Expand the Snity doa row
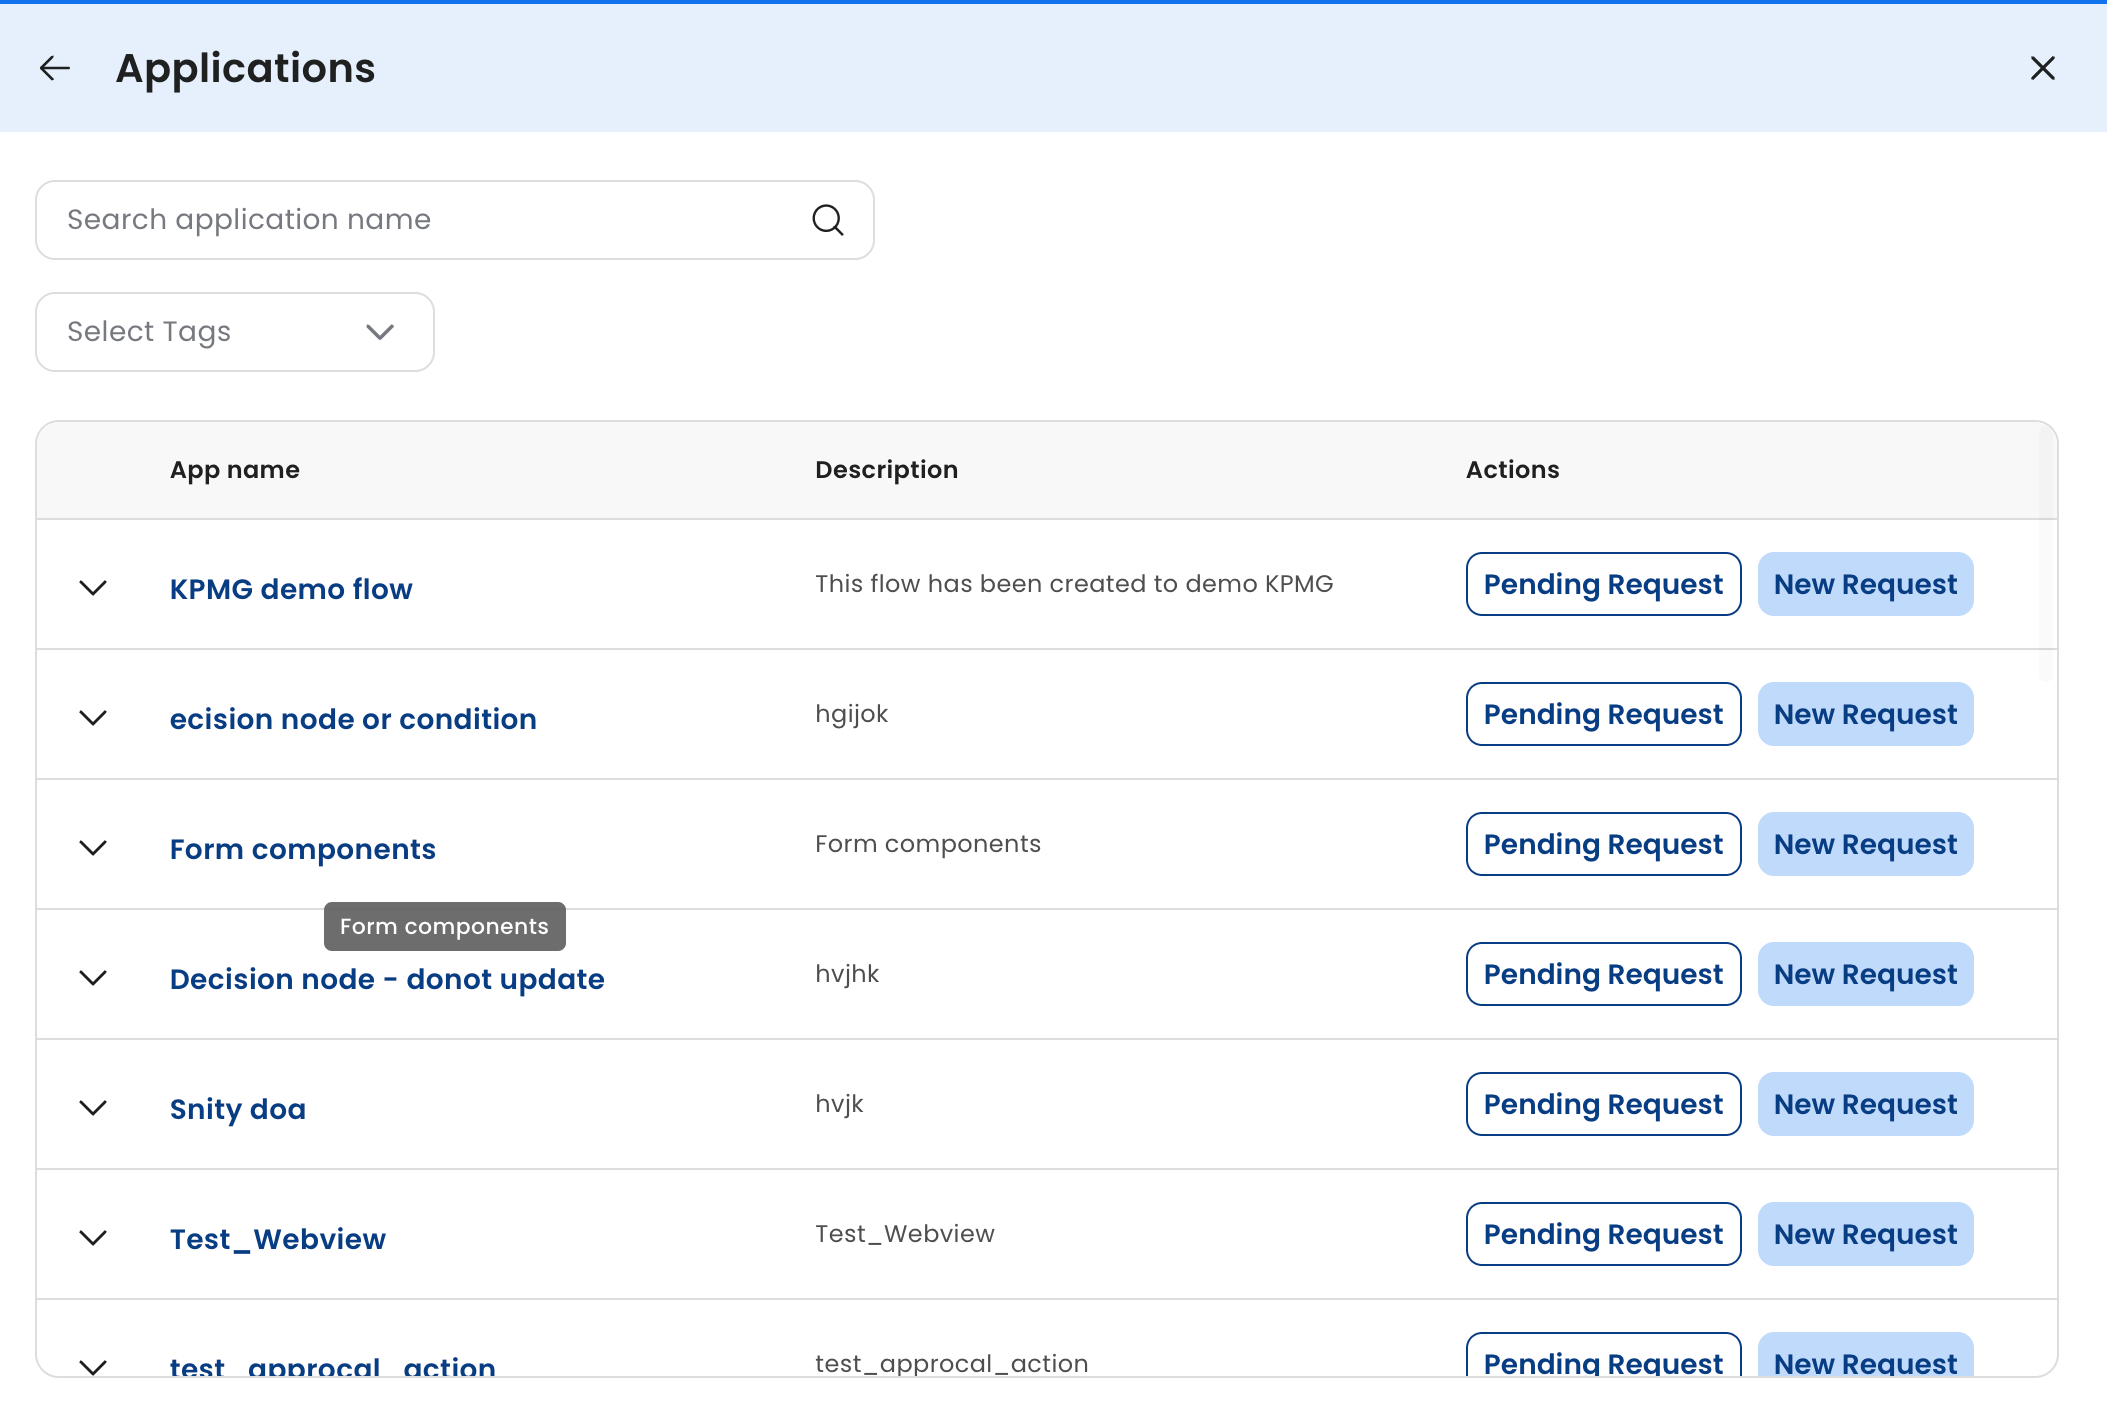The width and height of the screenshot is (2107, 1428). 93,1108
